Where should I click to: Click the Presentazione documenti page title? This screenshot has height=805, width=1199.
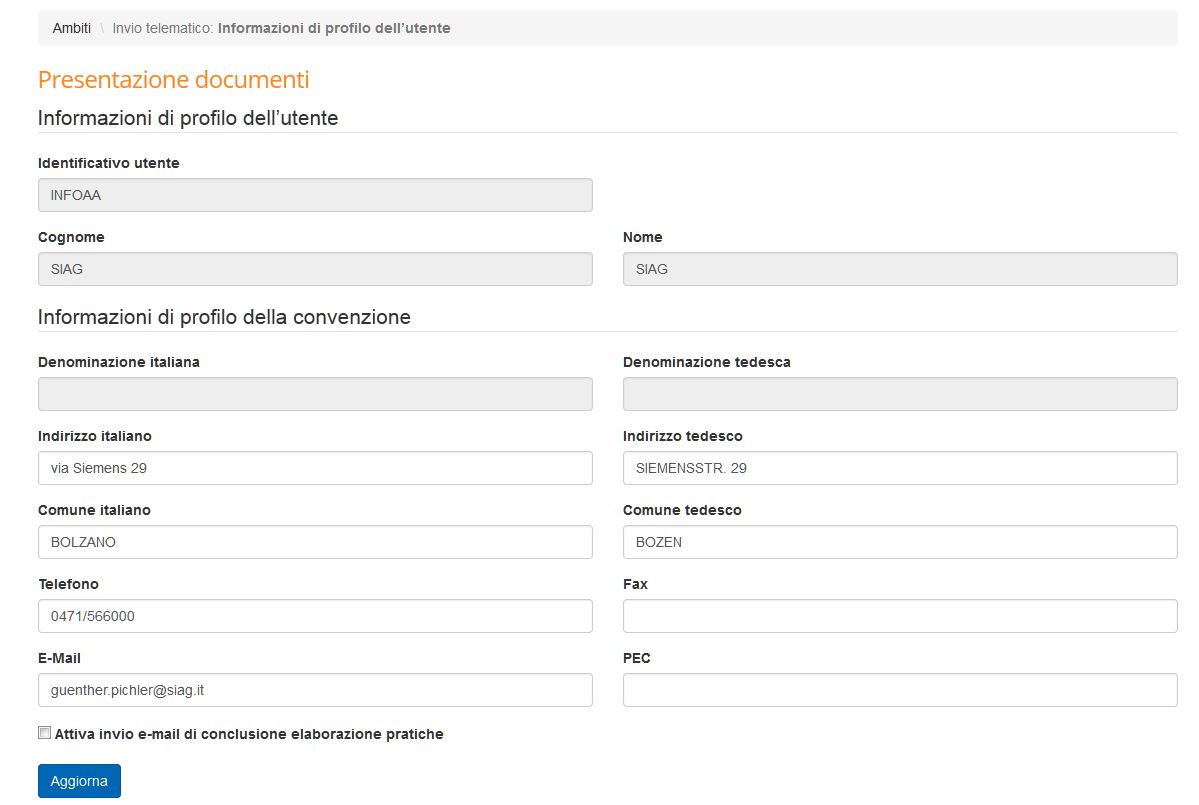click(x=173, y=80)
